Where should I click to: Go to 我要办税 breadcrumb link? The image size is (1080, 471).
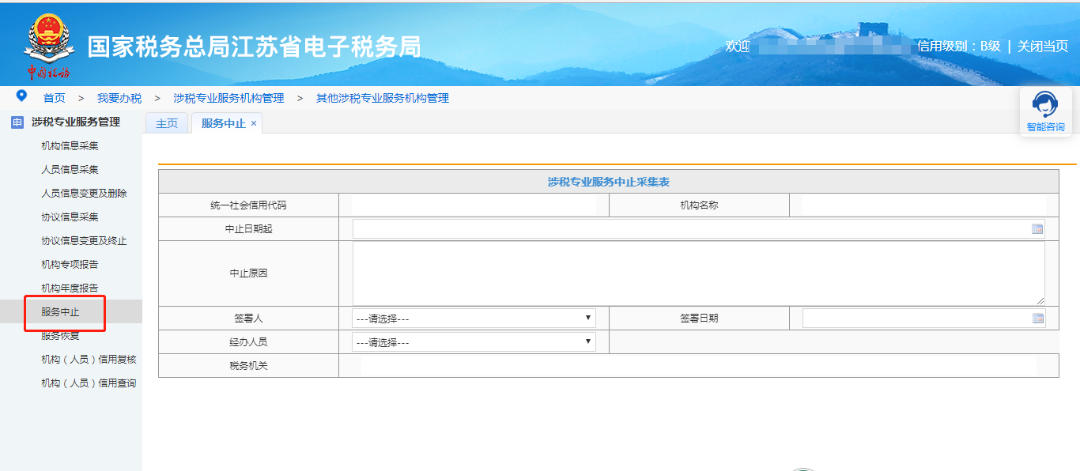click(x=119, y=98)
